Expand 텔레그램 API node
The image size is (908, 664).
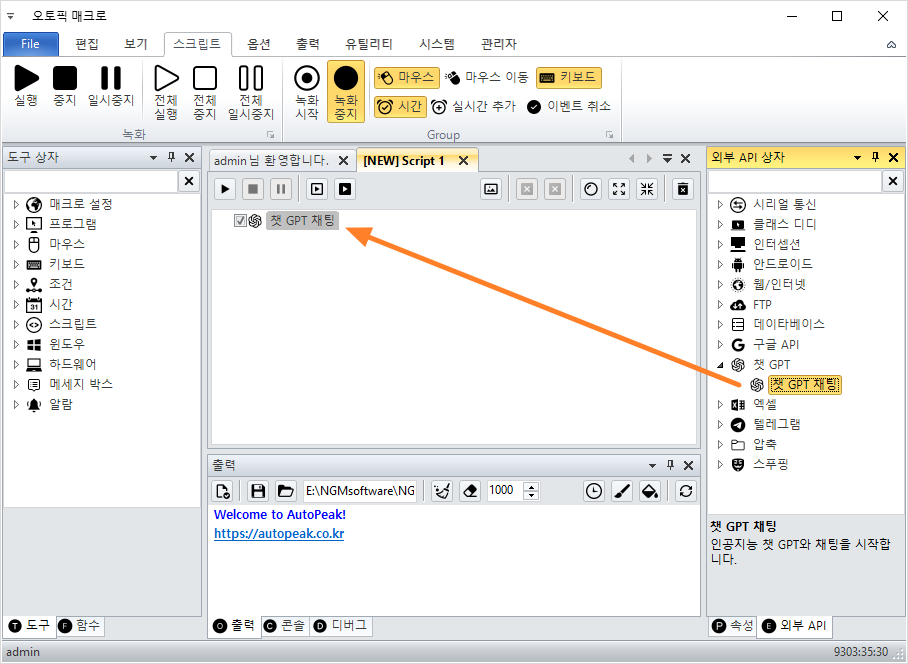[720, 424]
